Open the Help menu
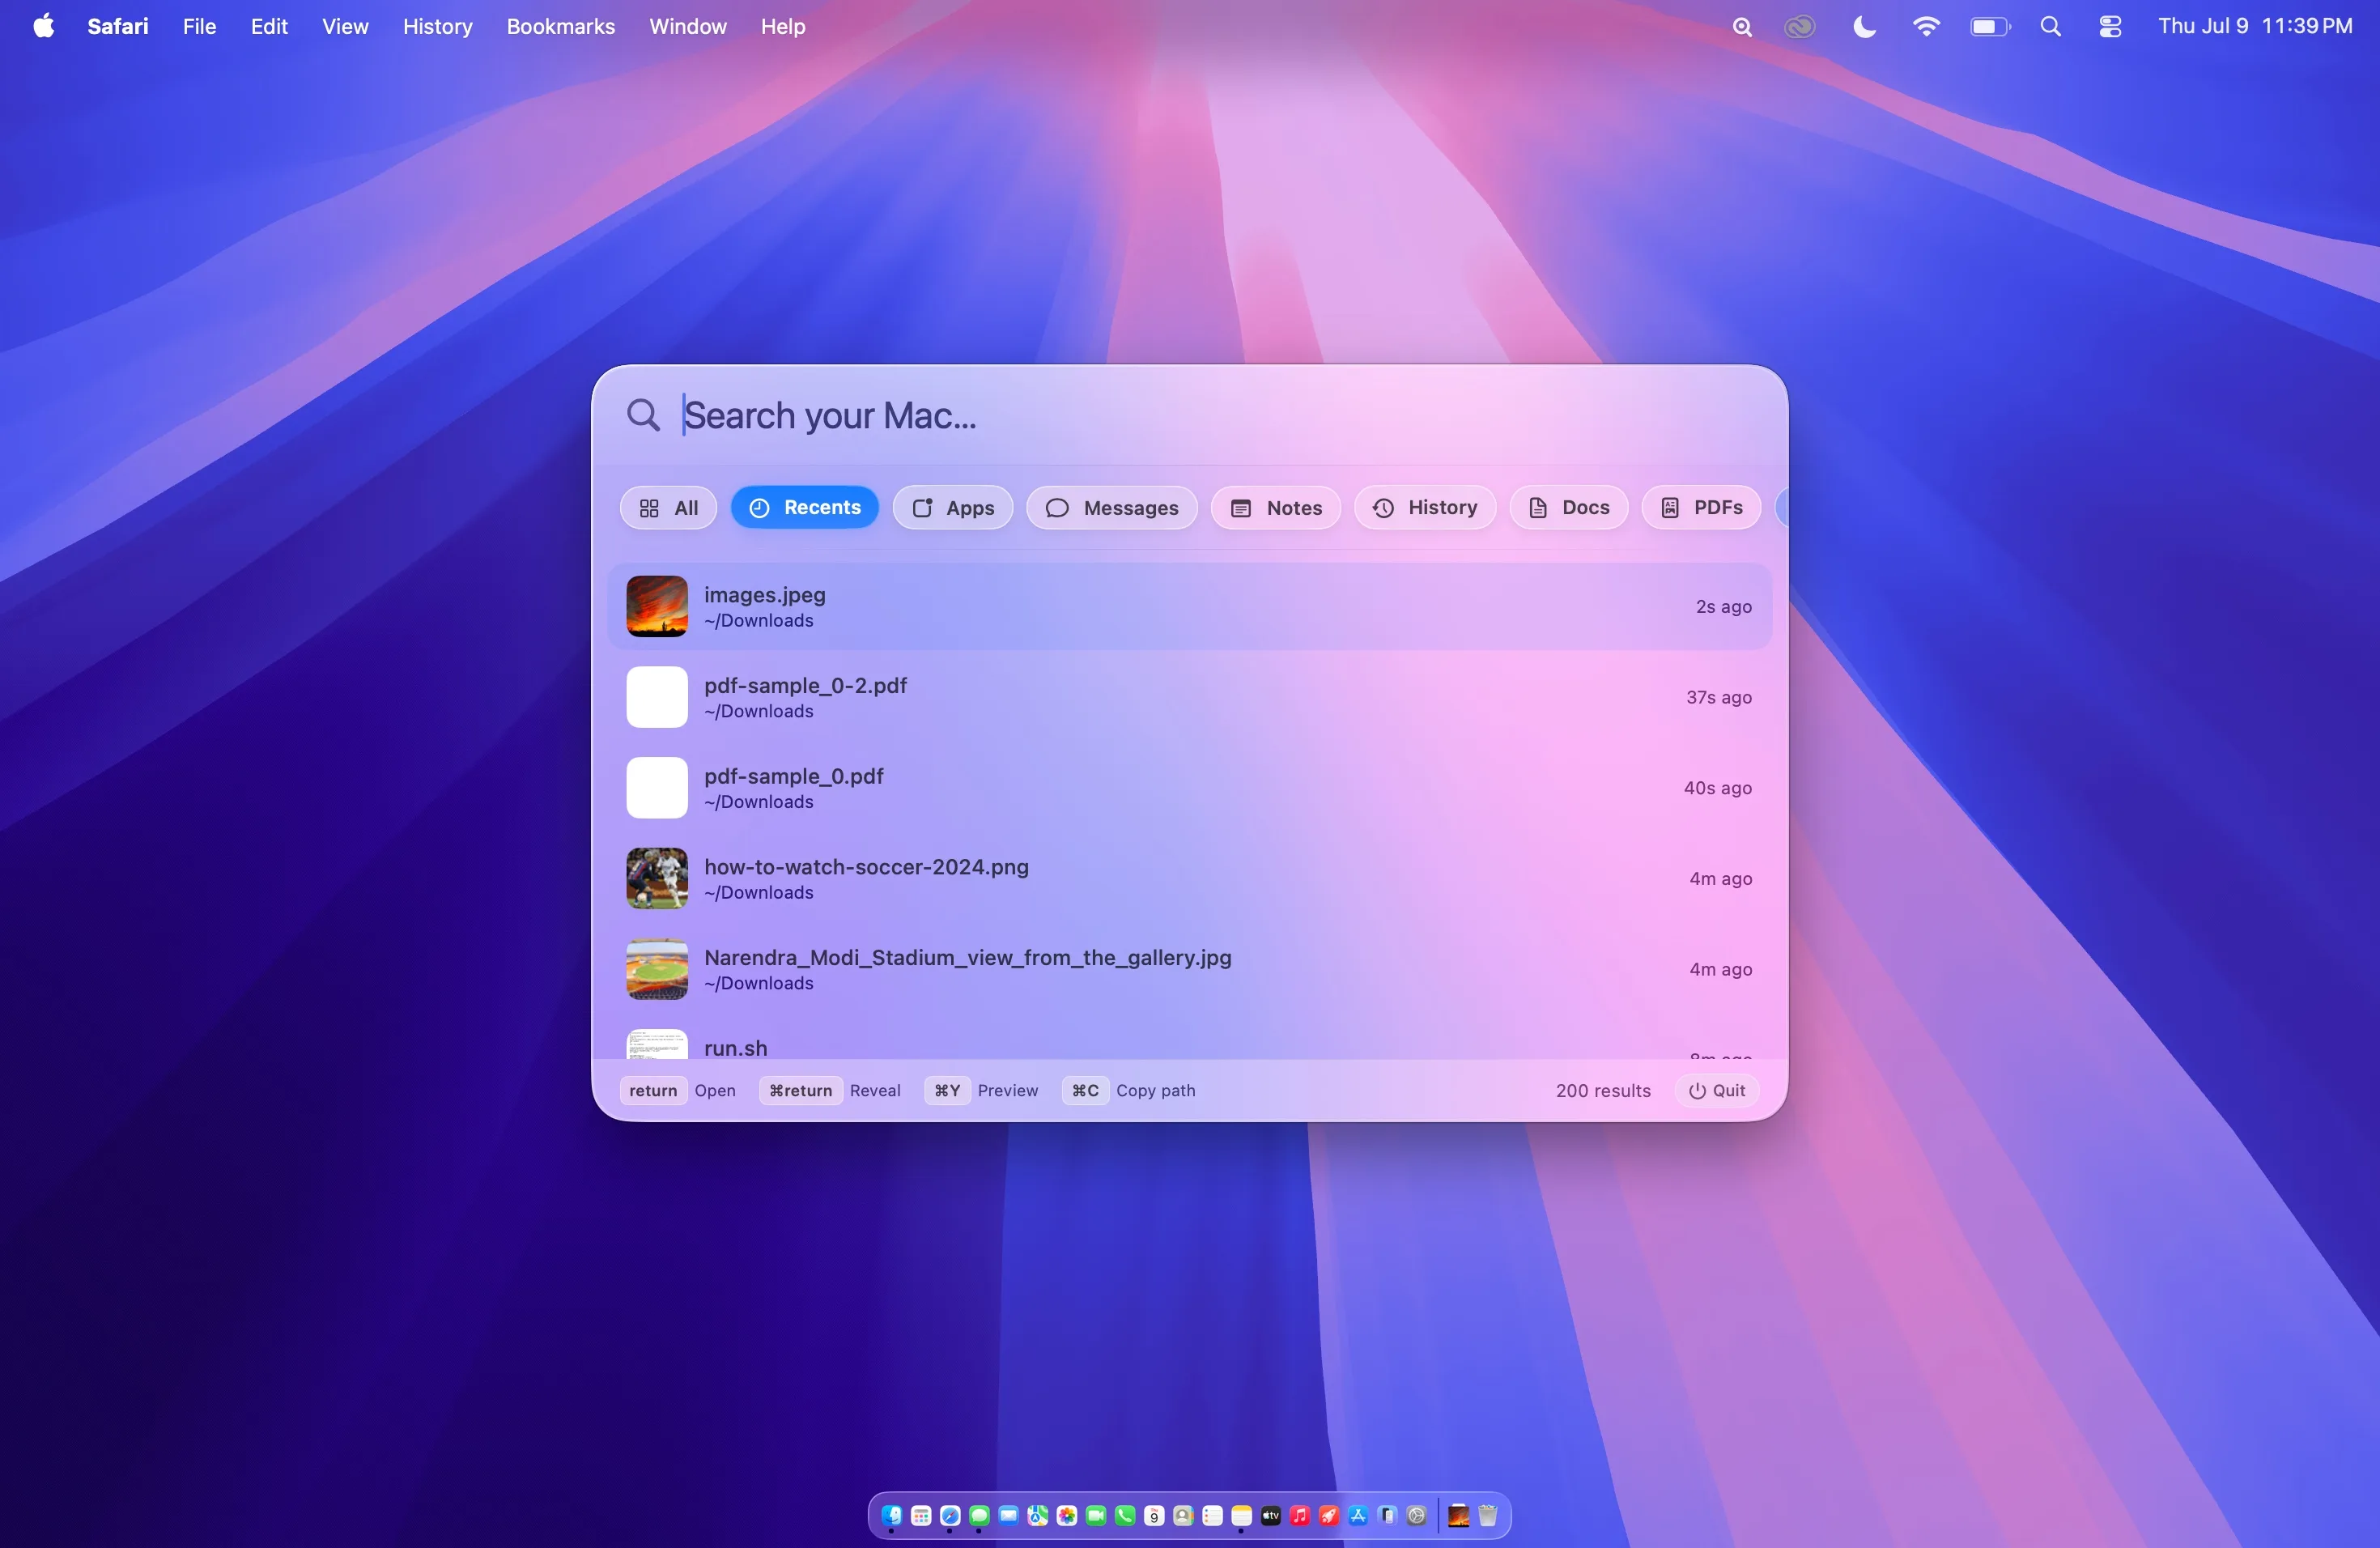This screenshot has width=2380, height=1548. click(x=783, y=26)
